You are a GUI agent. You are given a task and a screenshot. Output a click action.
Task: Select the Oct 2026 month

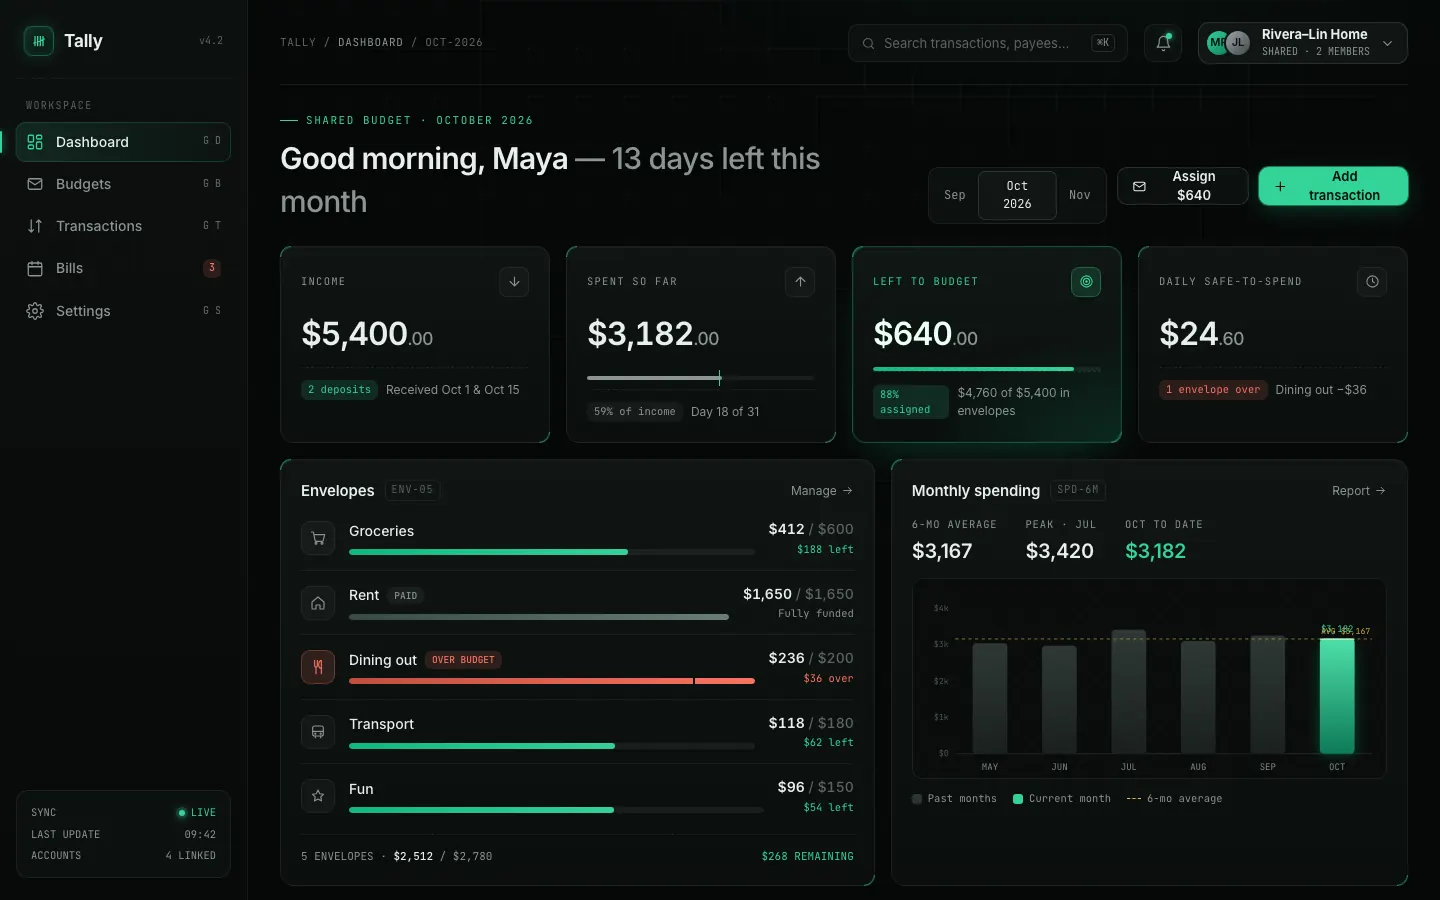tap(1017, 195)
